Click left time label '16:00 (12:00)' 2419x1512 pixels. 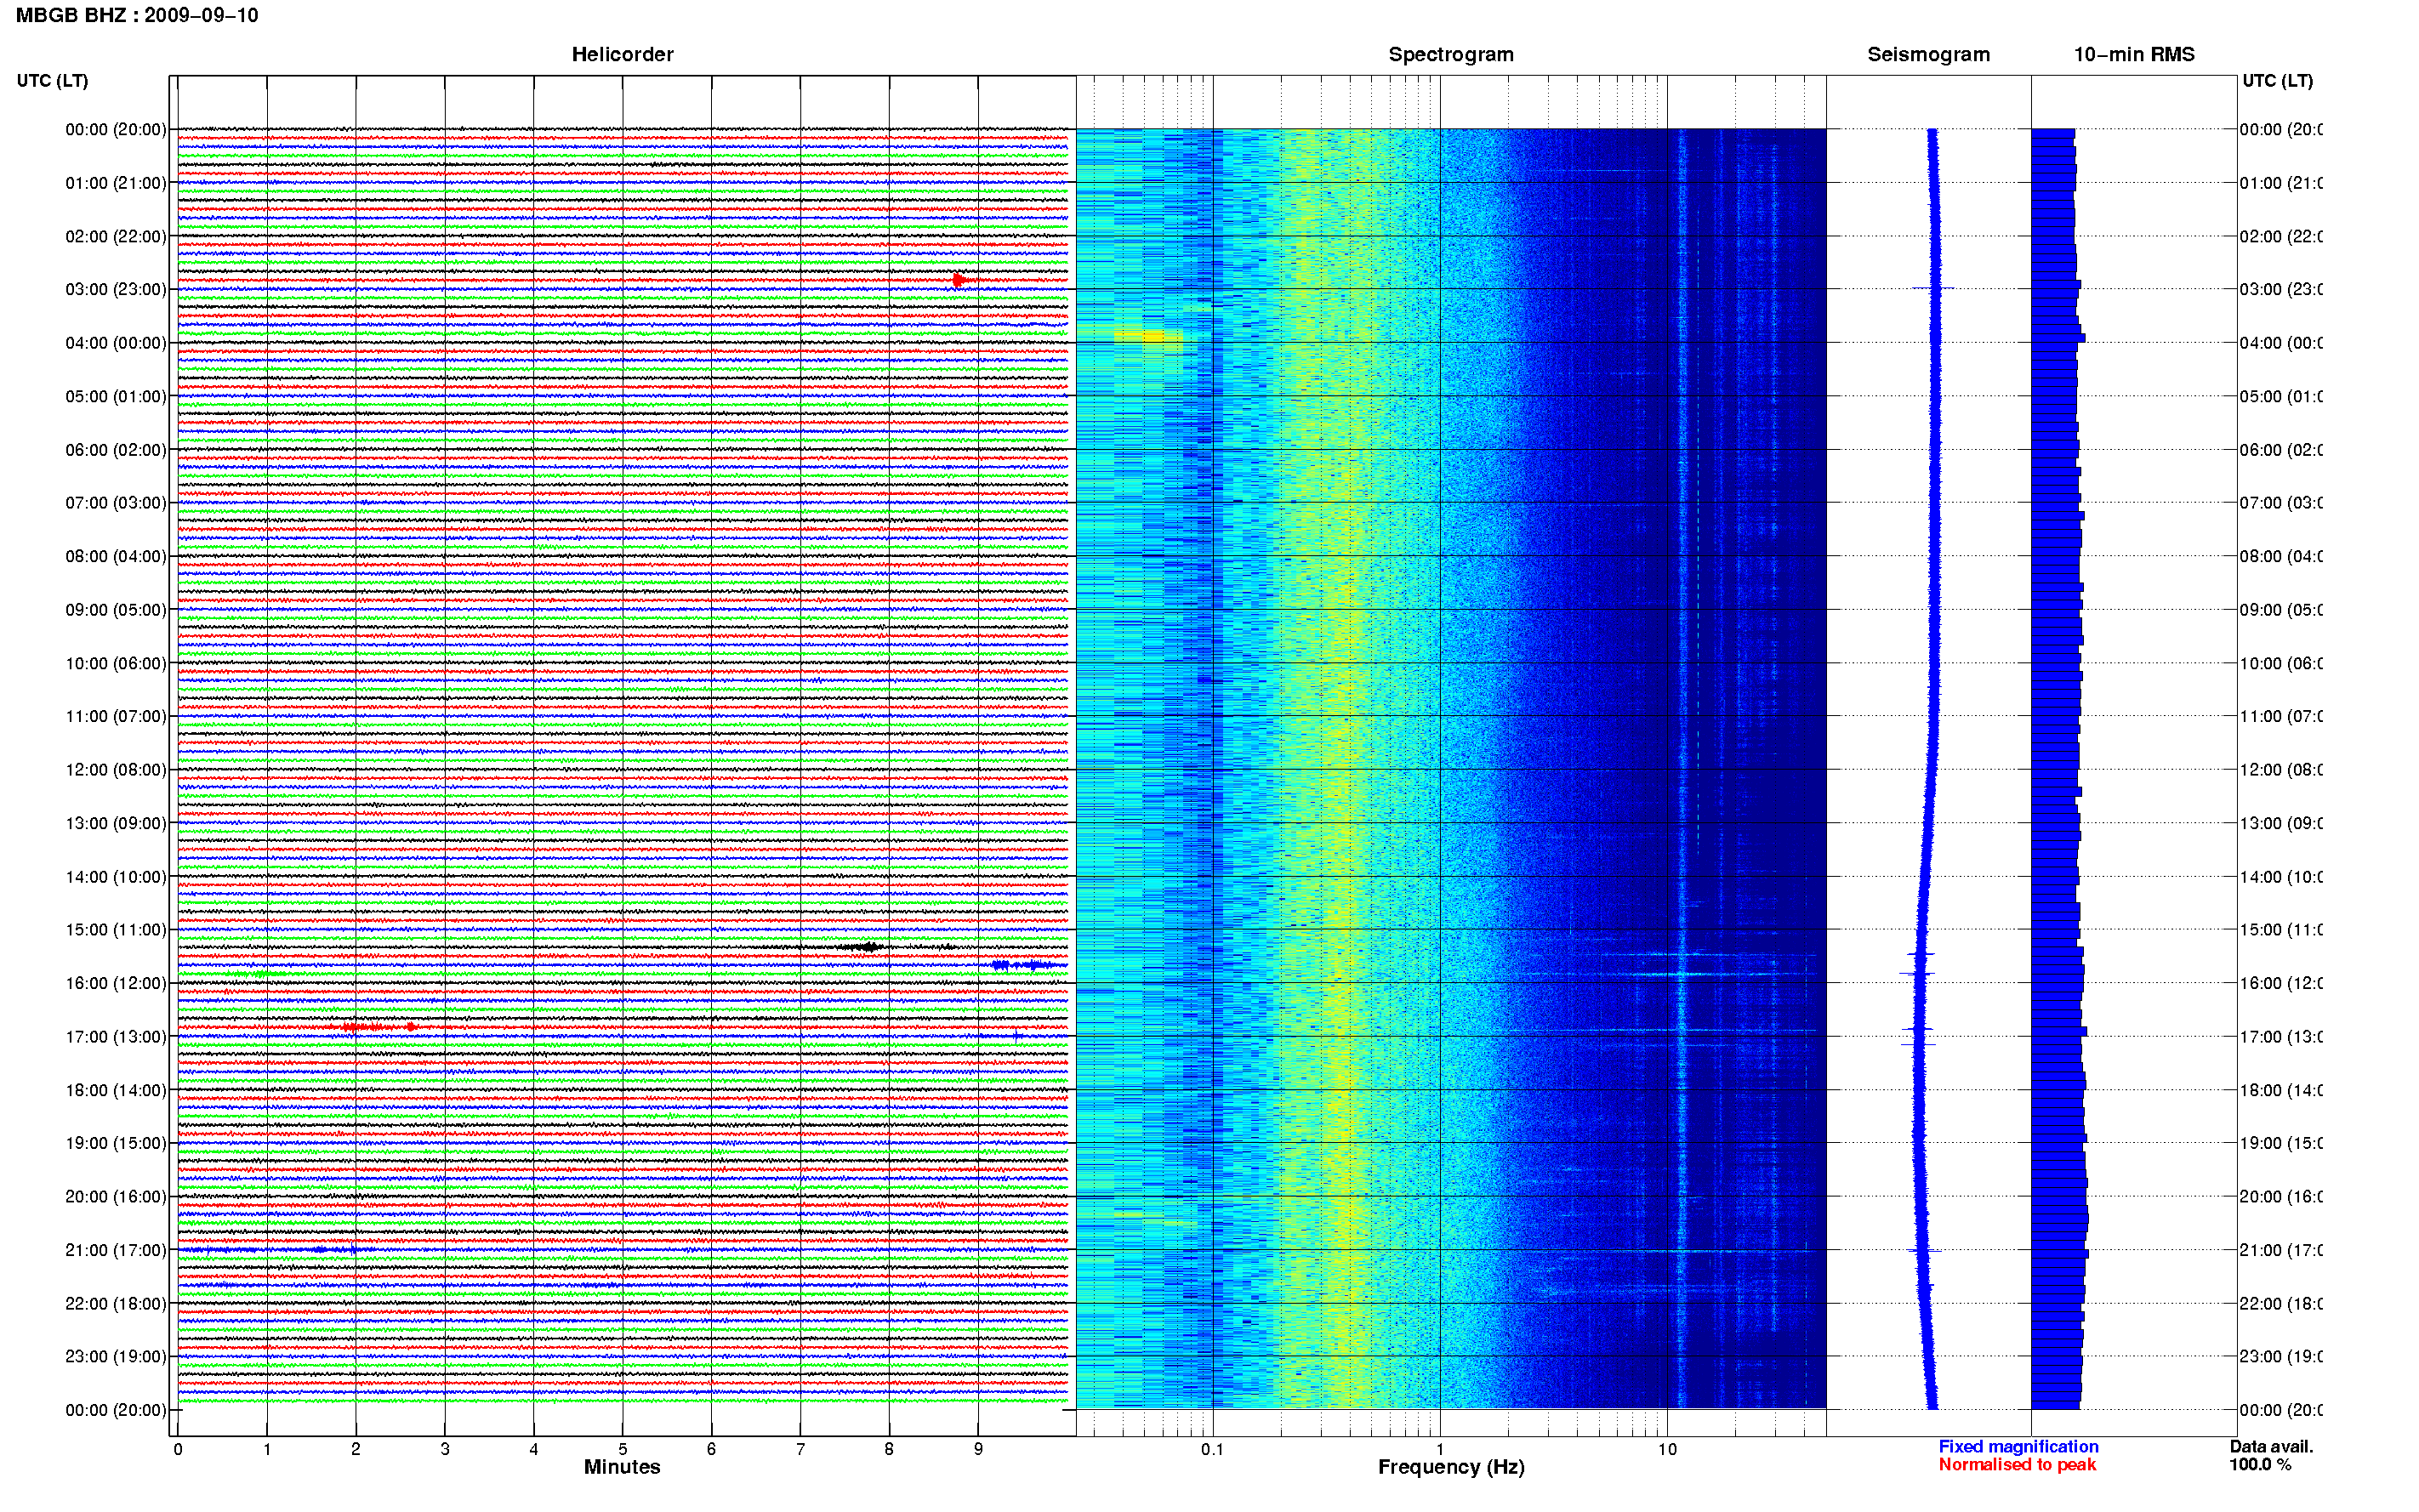[x=116, y=983]
